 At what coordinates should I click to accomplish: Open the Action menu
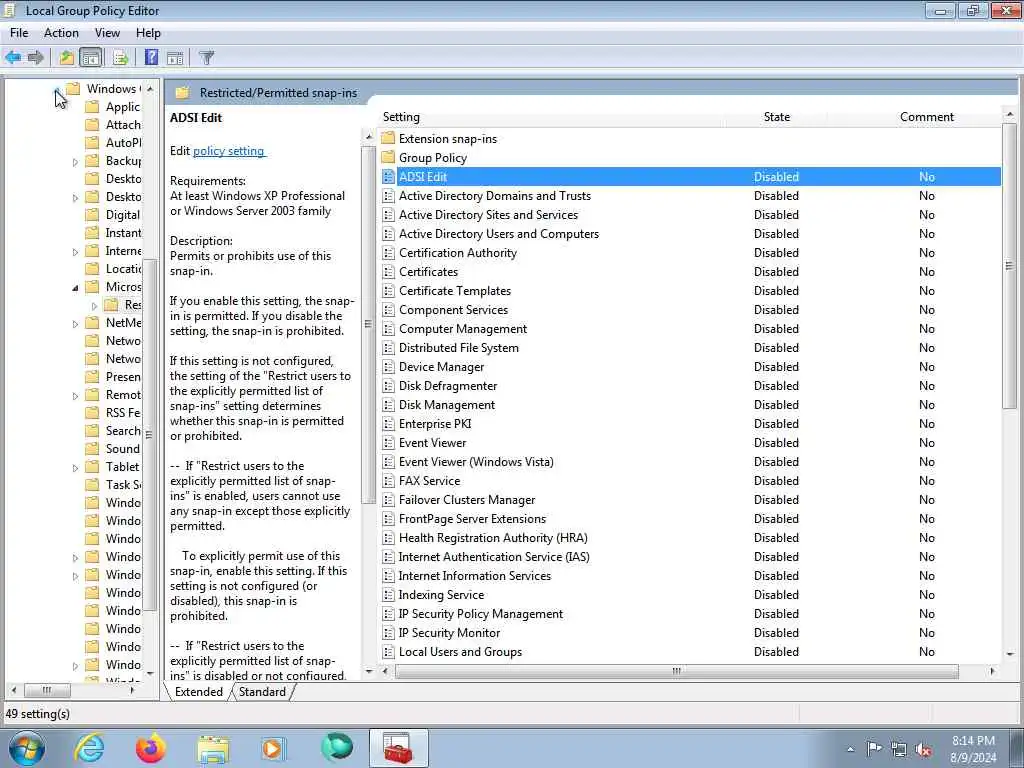tap(61, 33)
